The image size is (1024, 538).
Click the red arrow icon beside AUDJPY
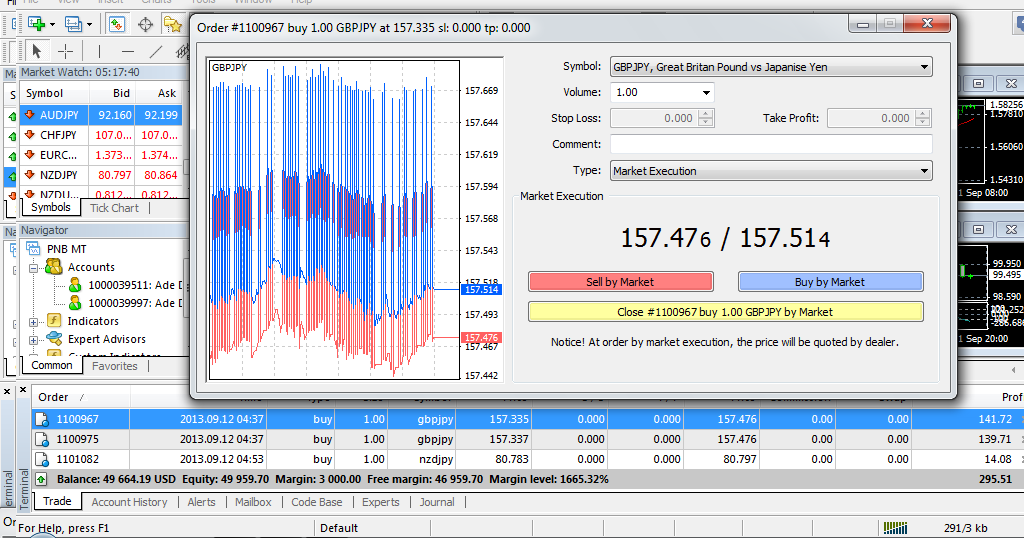[29, 114]
